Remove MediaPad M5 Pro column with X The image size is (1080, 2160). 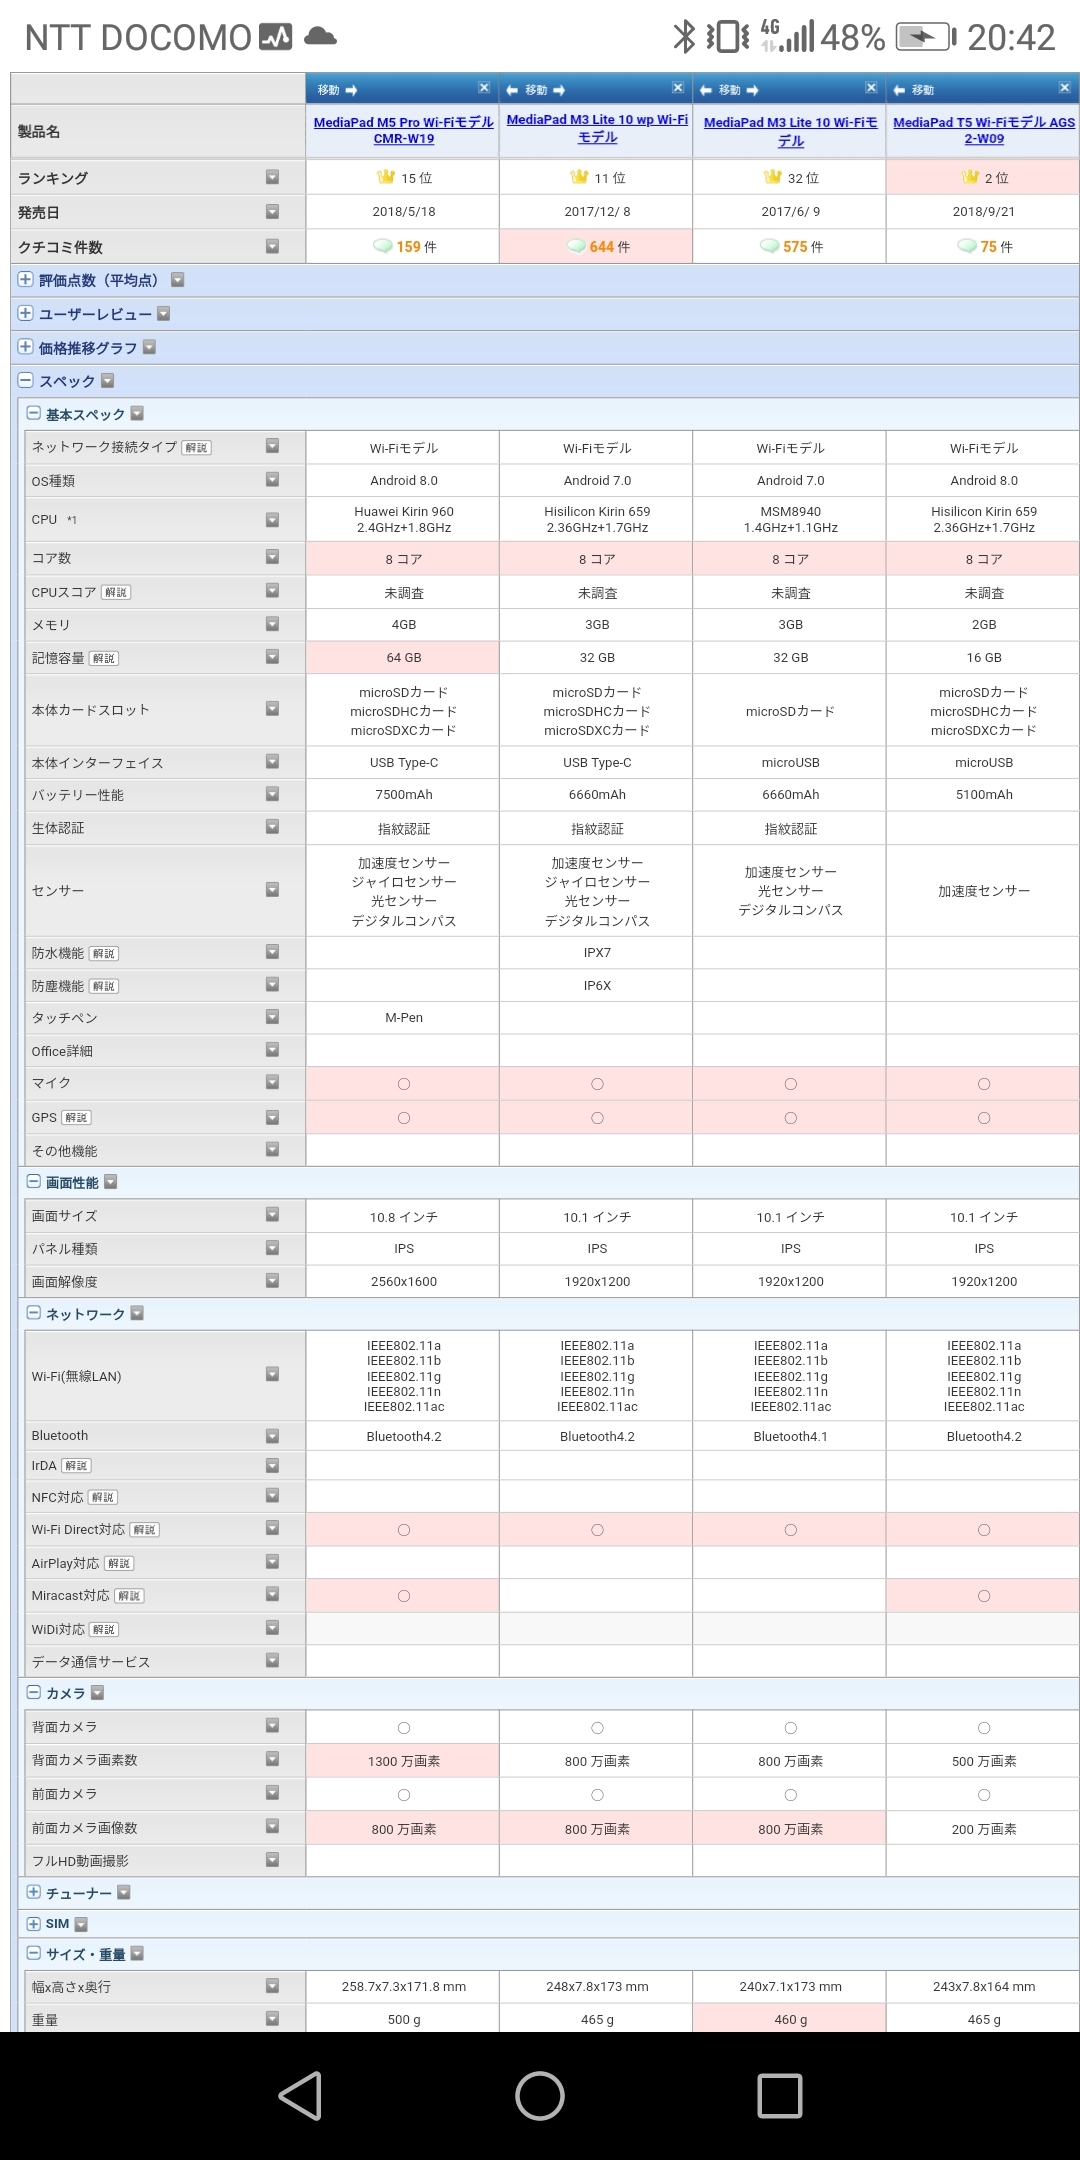(484, 88)
